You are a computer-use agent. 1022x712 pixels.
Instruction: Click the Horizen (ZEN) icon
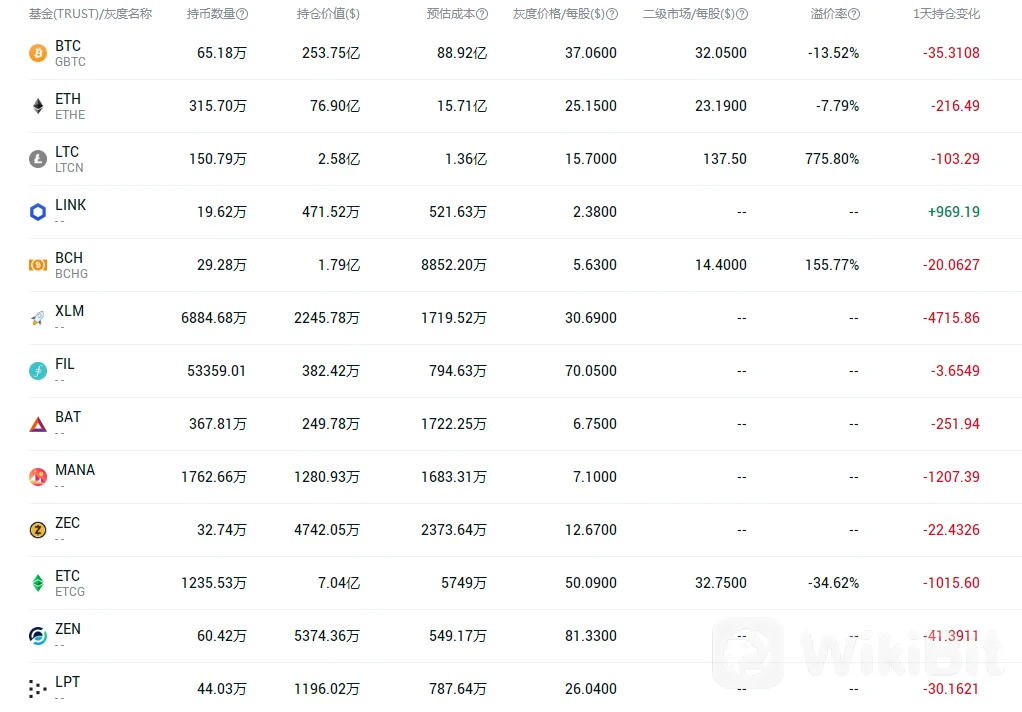(x=38, y=636)
